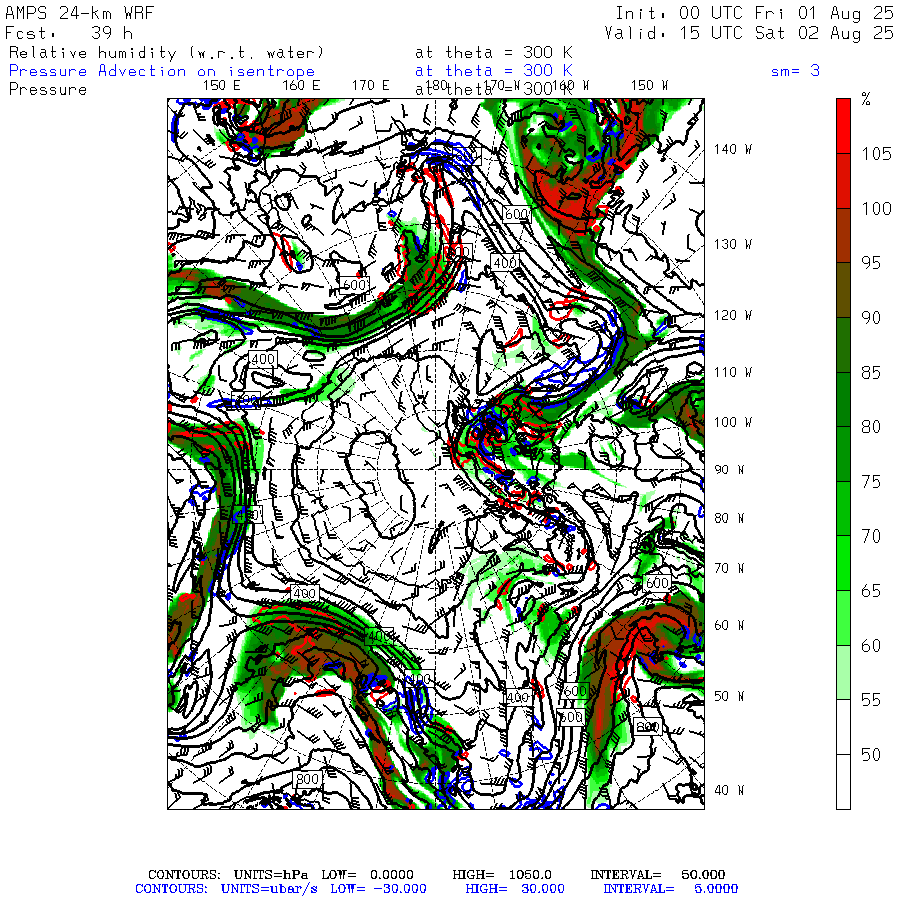The width and height of the screenshot is (900, 900).
Task: Click the "Valid: 15 UTC Sat 02 Aug 25" line
Action: tap(748, 33)
